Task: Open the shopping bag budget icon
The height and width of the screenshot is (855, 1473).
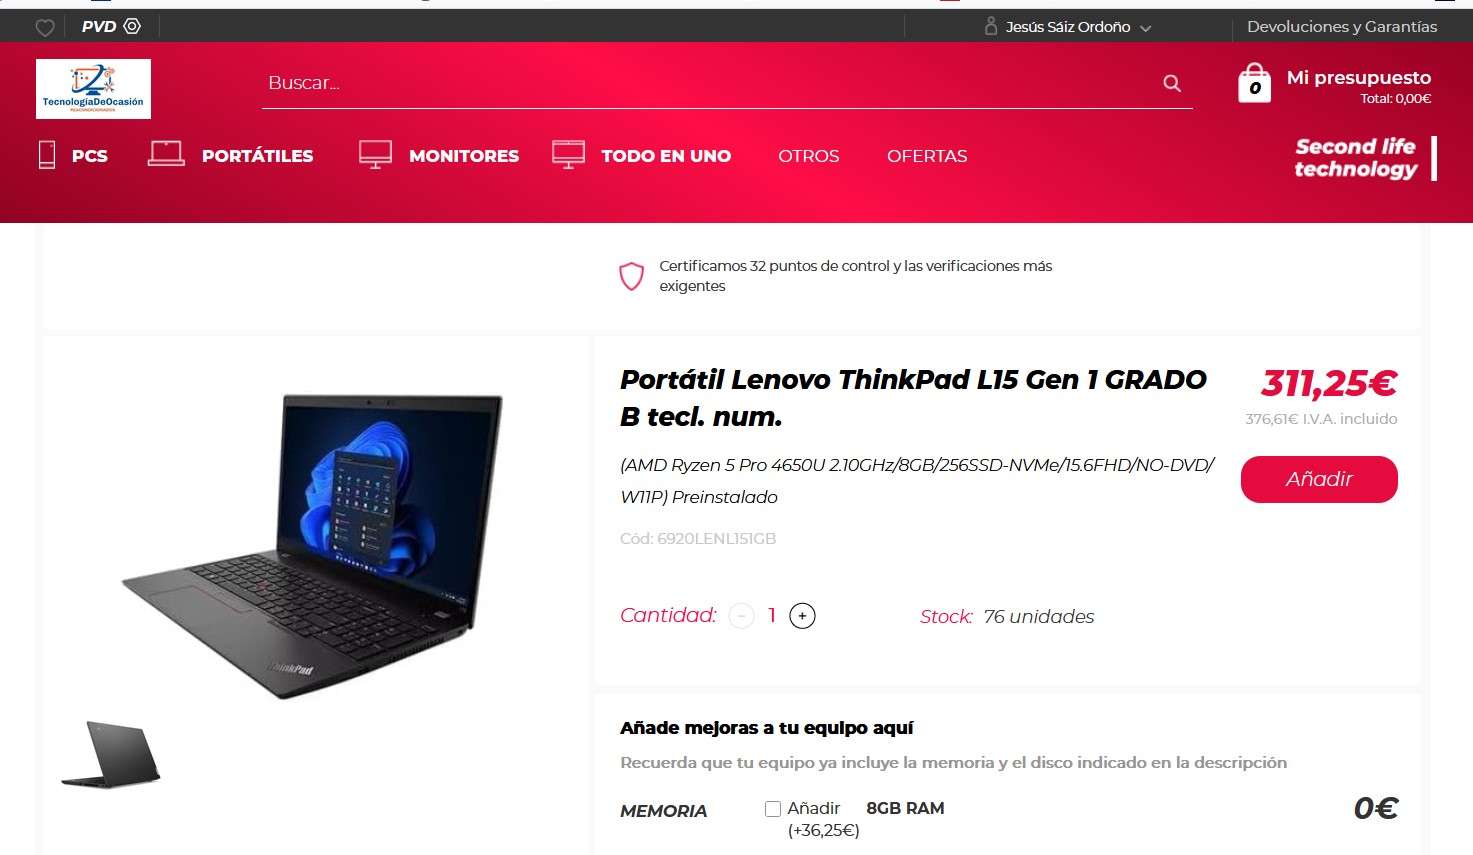Action: coord(1254,84)
